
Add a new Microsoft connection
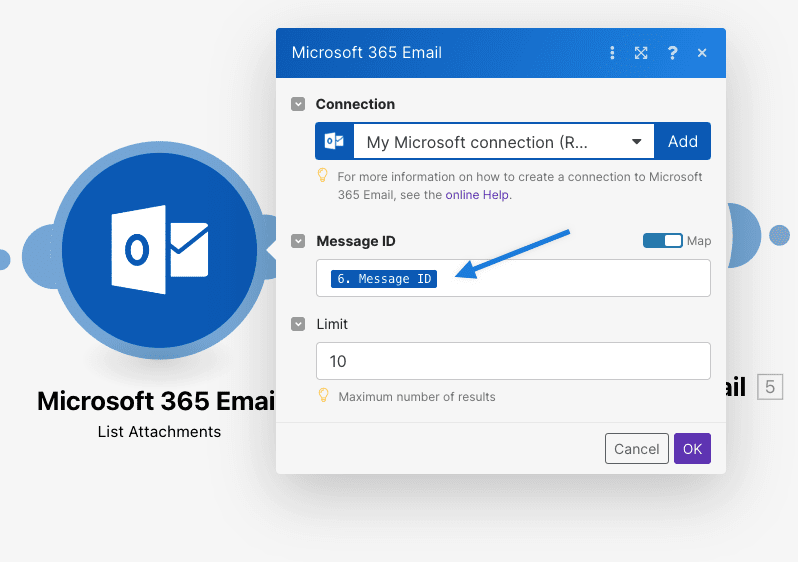682,141
